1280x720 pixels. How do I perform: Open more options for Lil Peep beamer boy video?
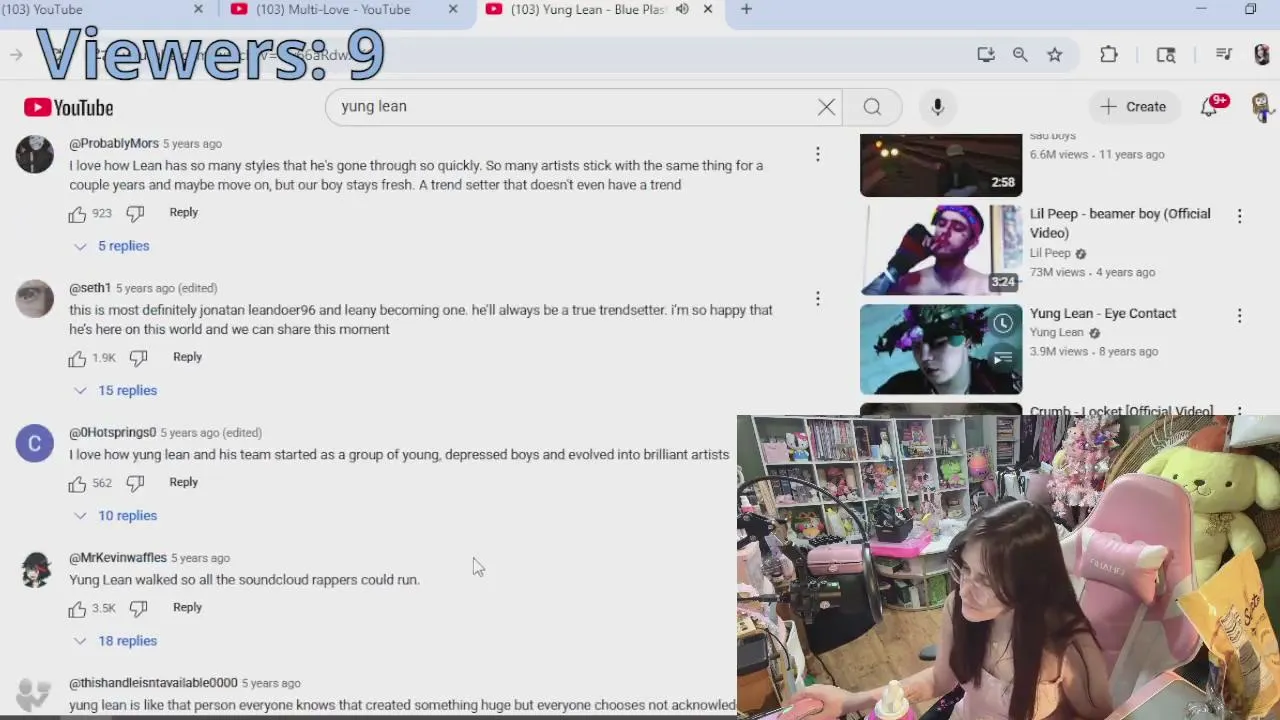click(x=1239, y=216)
